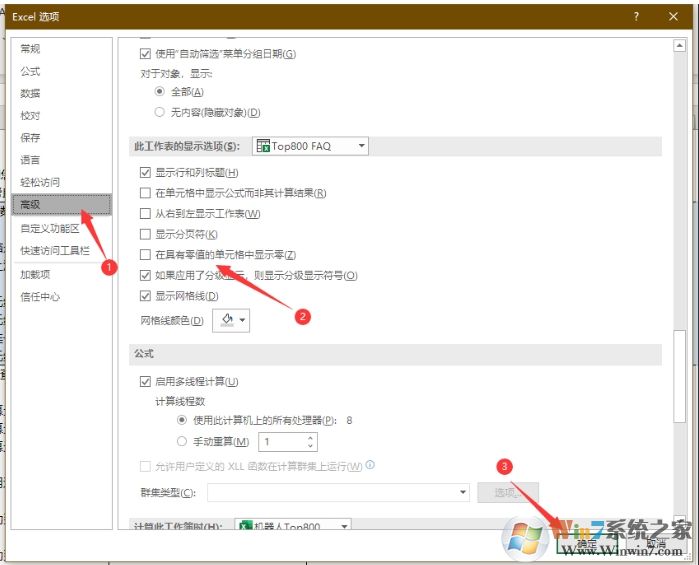Open the 群集类型 dropdown
The image size is (699, 565).
[338, 492]
